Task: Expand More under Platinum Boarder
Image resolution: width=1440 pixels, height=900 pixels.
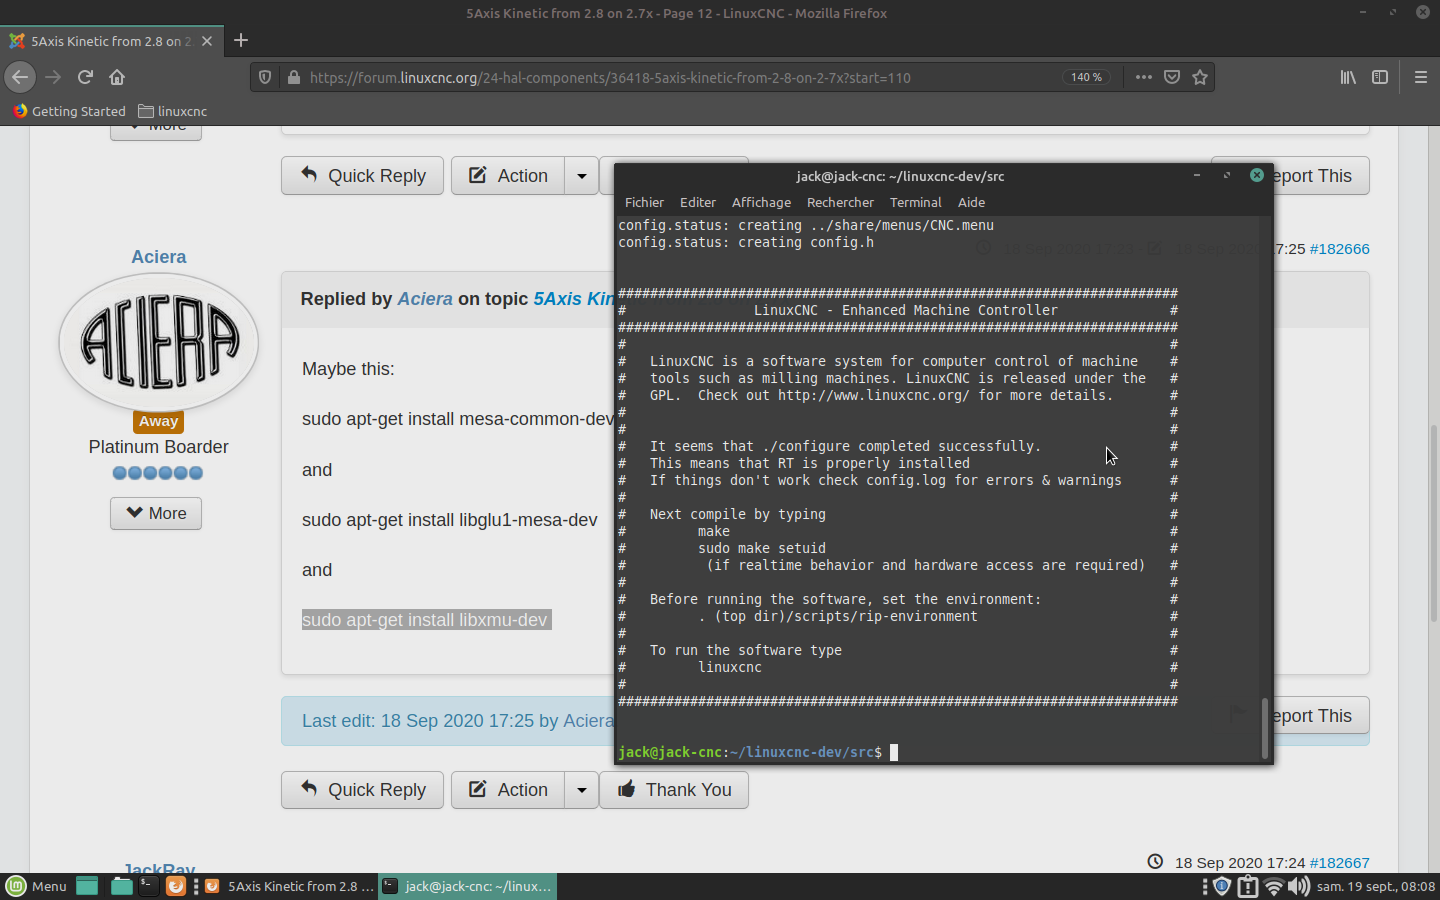Action: (156, 513)
